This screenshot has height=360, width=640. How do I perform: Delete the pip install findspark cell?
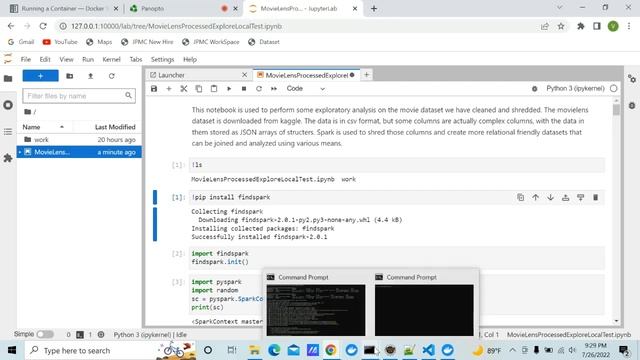(x=596, y=198)
